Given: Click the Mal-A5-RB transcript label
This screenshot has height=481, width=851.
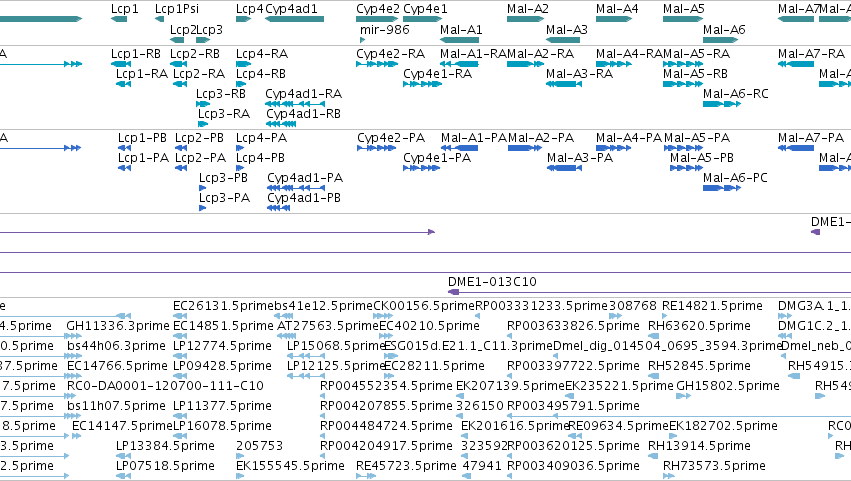Looking at the screenshot, I should 695,74.
